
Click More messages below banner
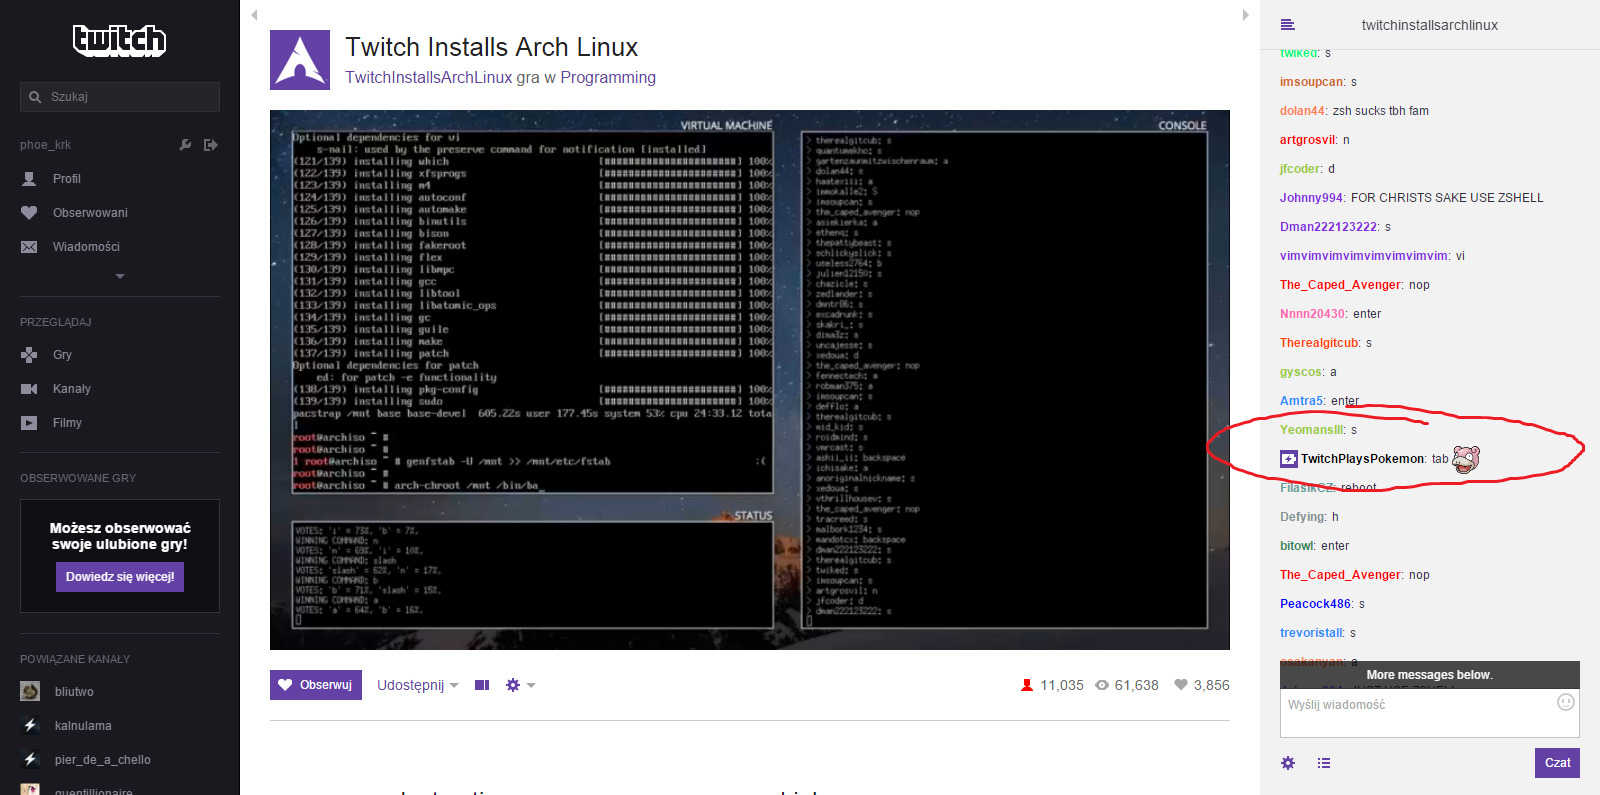[1430, 675]
